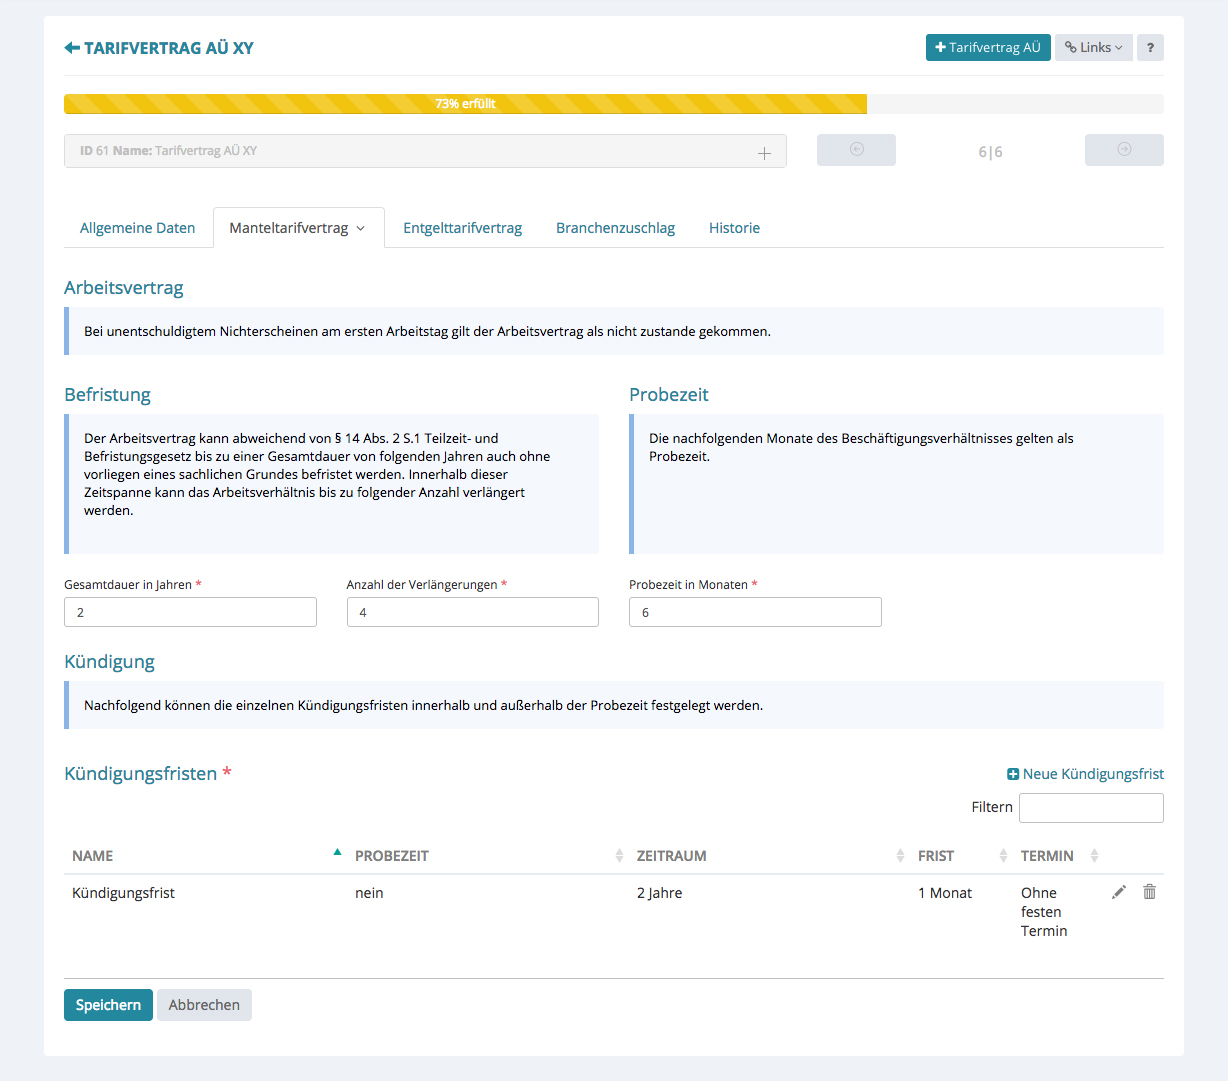This screenshot has width=1228, height=1081.
Task: Click the pencil edit icon for Kündigungsfrist row
Action: tap(1119, 892)
